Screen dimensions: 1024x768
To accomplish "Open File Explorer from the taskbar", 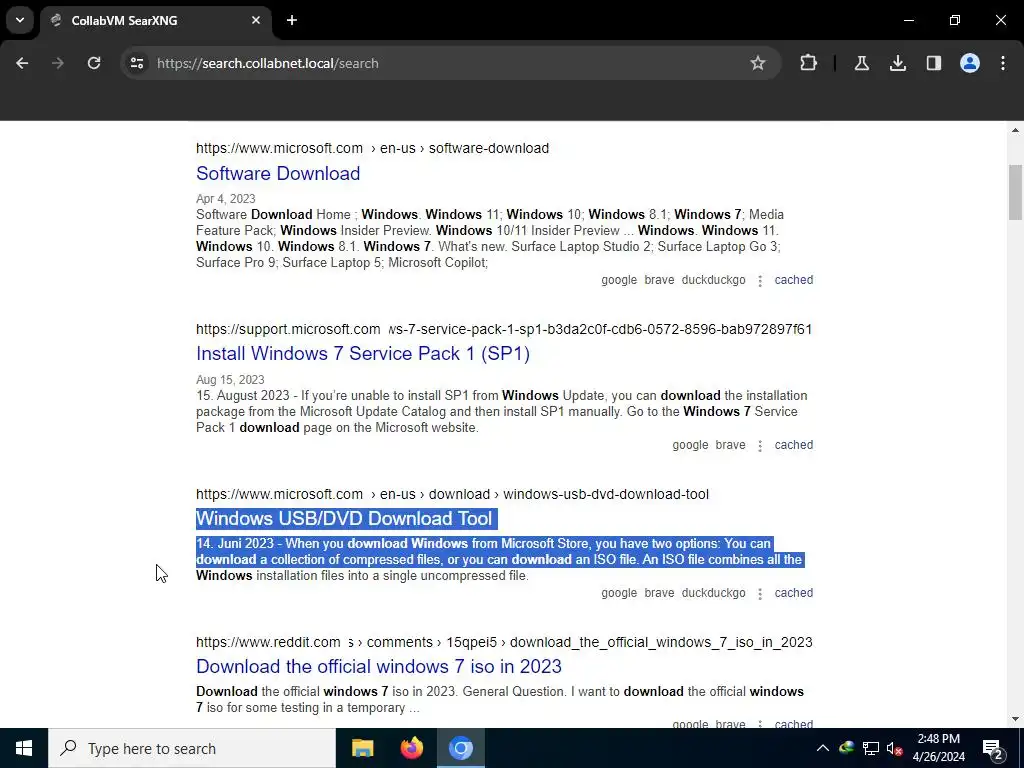I will [362, 748].
